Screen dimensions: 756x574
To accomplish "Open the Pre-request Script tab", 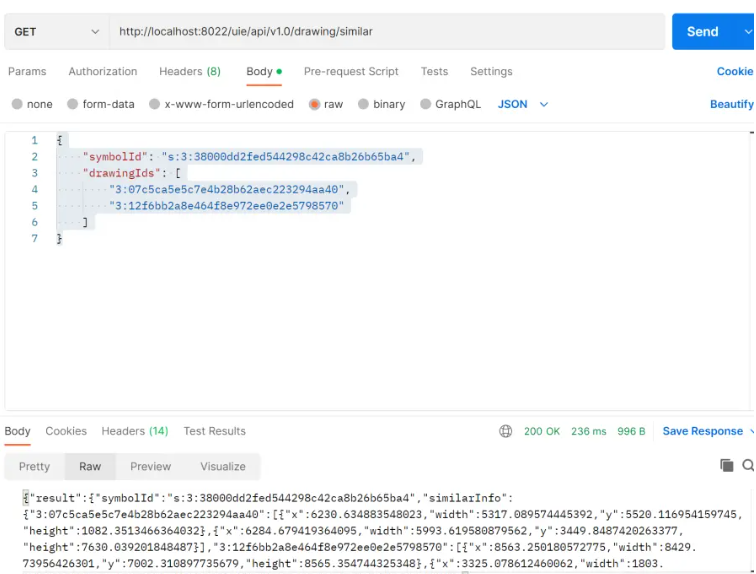I will click(351, 71).
